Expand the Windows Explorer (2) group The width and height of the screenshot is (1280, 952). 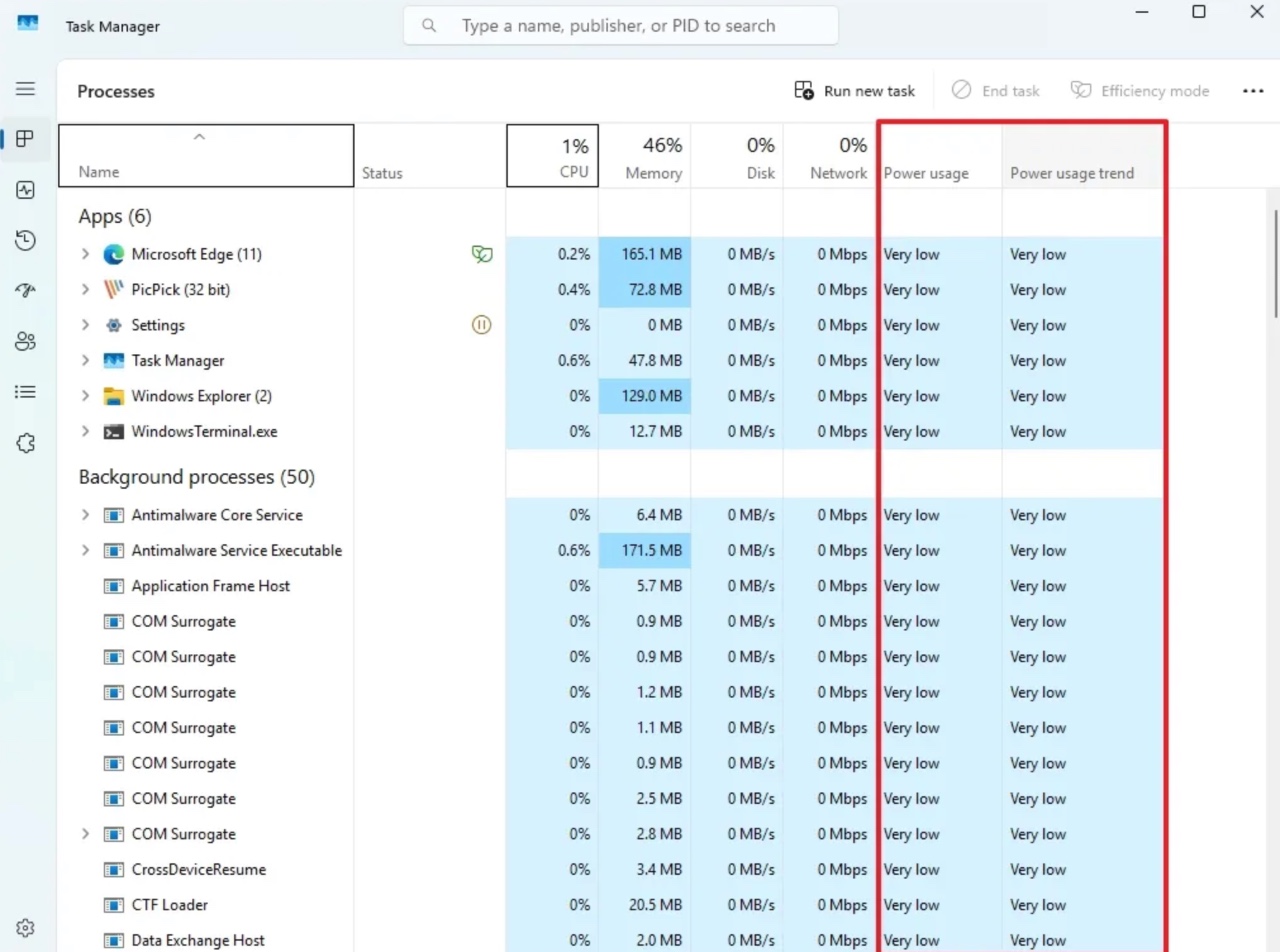(x=85, y=396)
